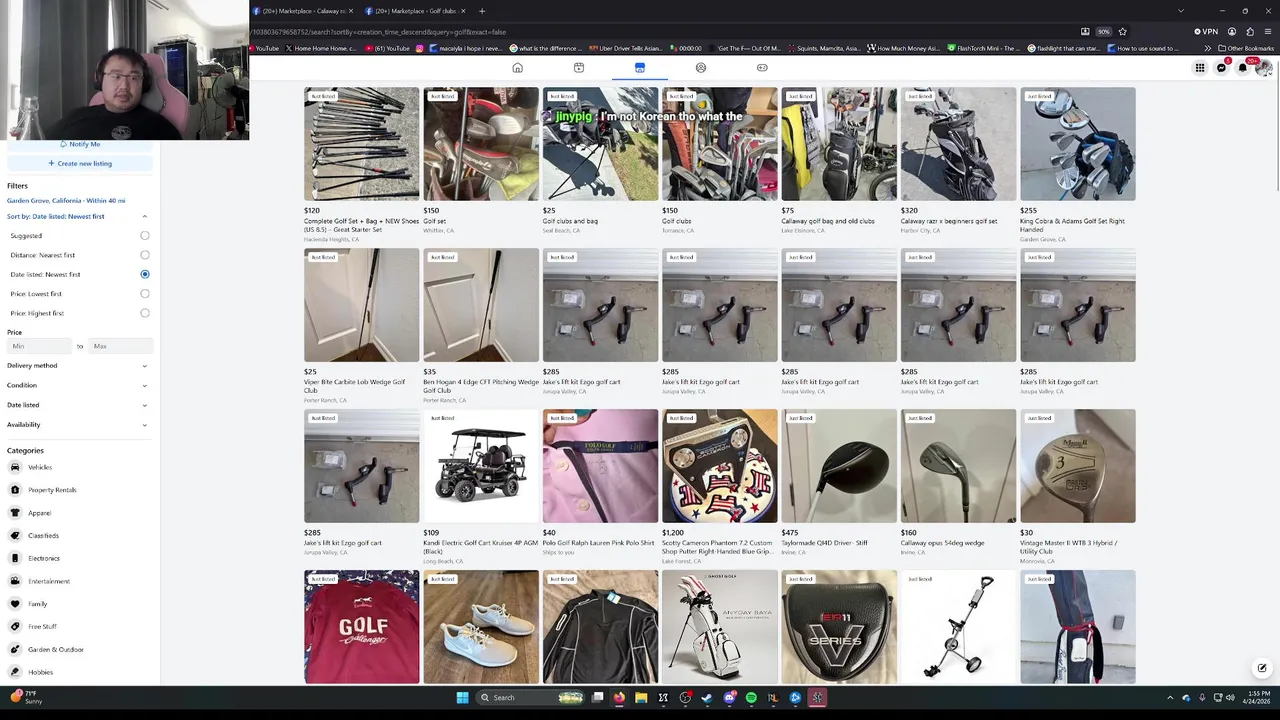Switch to Marketplace Golf clubs tab

point(415,11)
